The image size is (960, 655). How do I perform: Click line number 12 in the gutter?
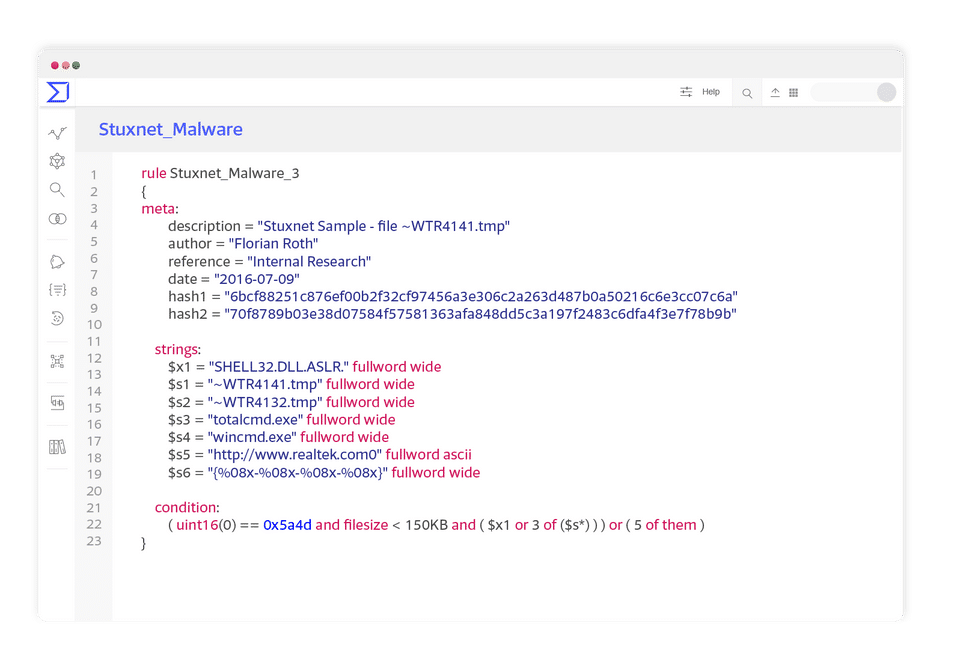(94, 358)
